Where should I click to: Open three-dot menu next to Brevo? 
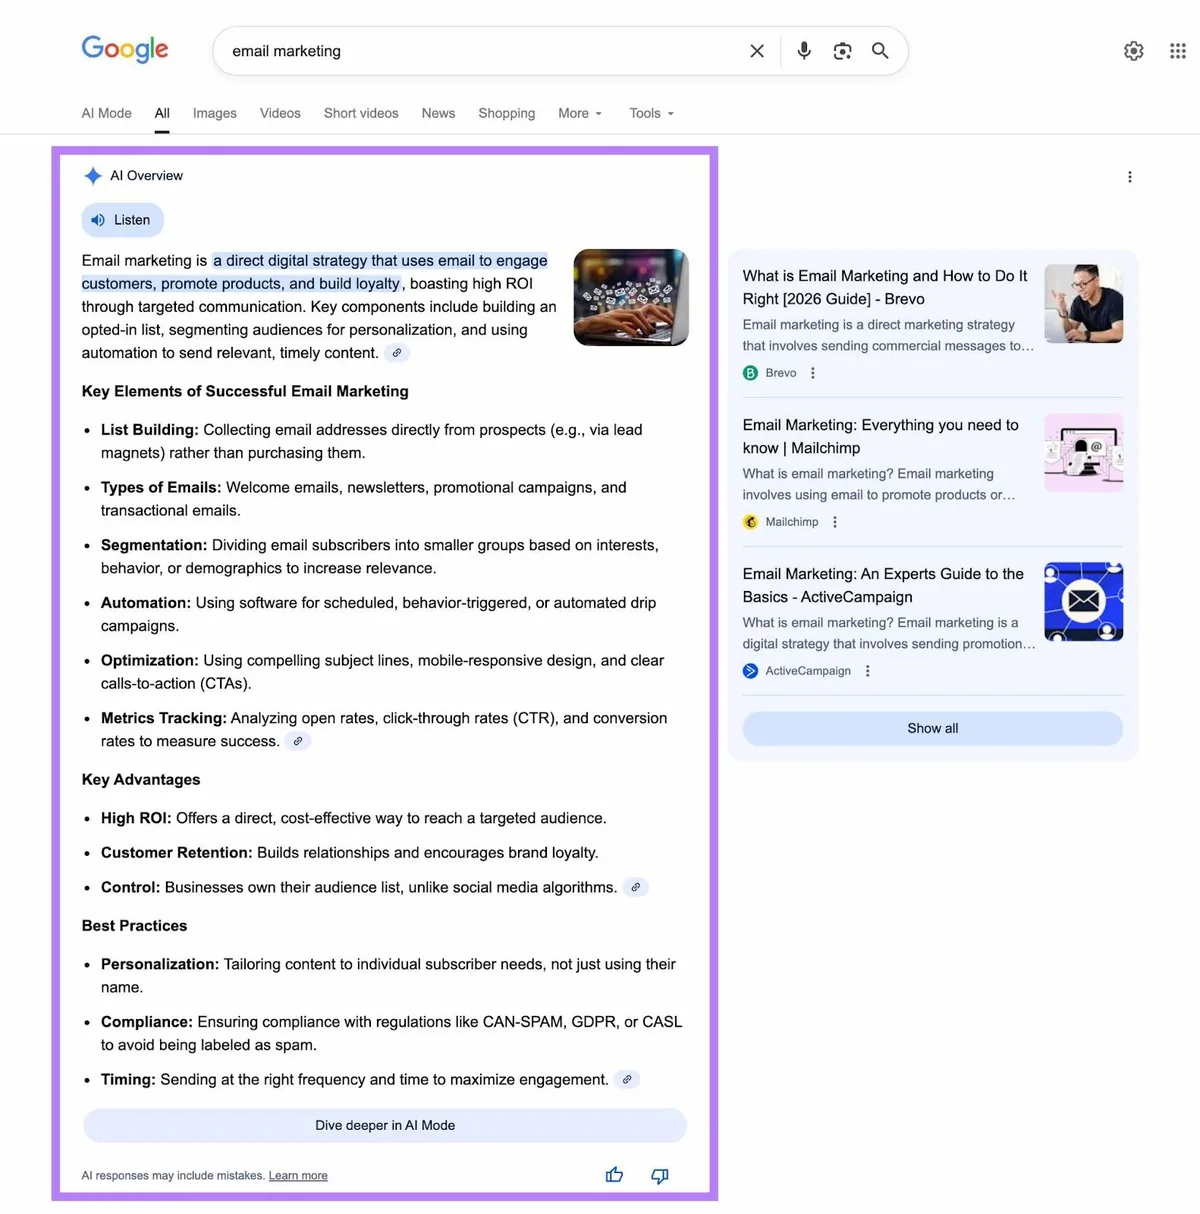point(813,373)
